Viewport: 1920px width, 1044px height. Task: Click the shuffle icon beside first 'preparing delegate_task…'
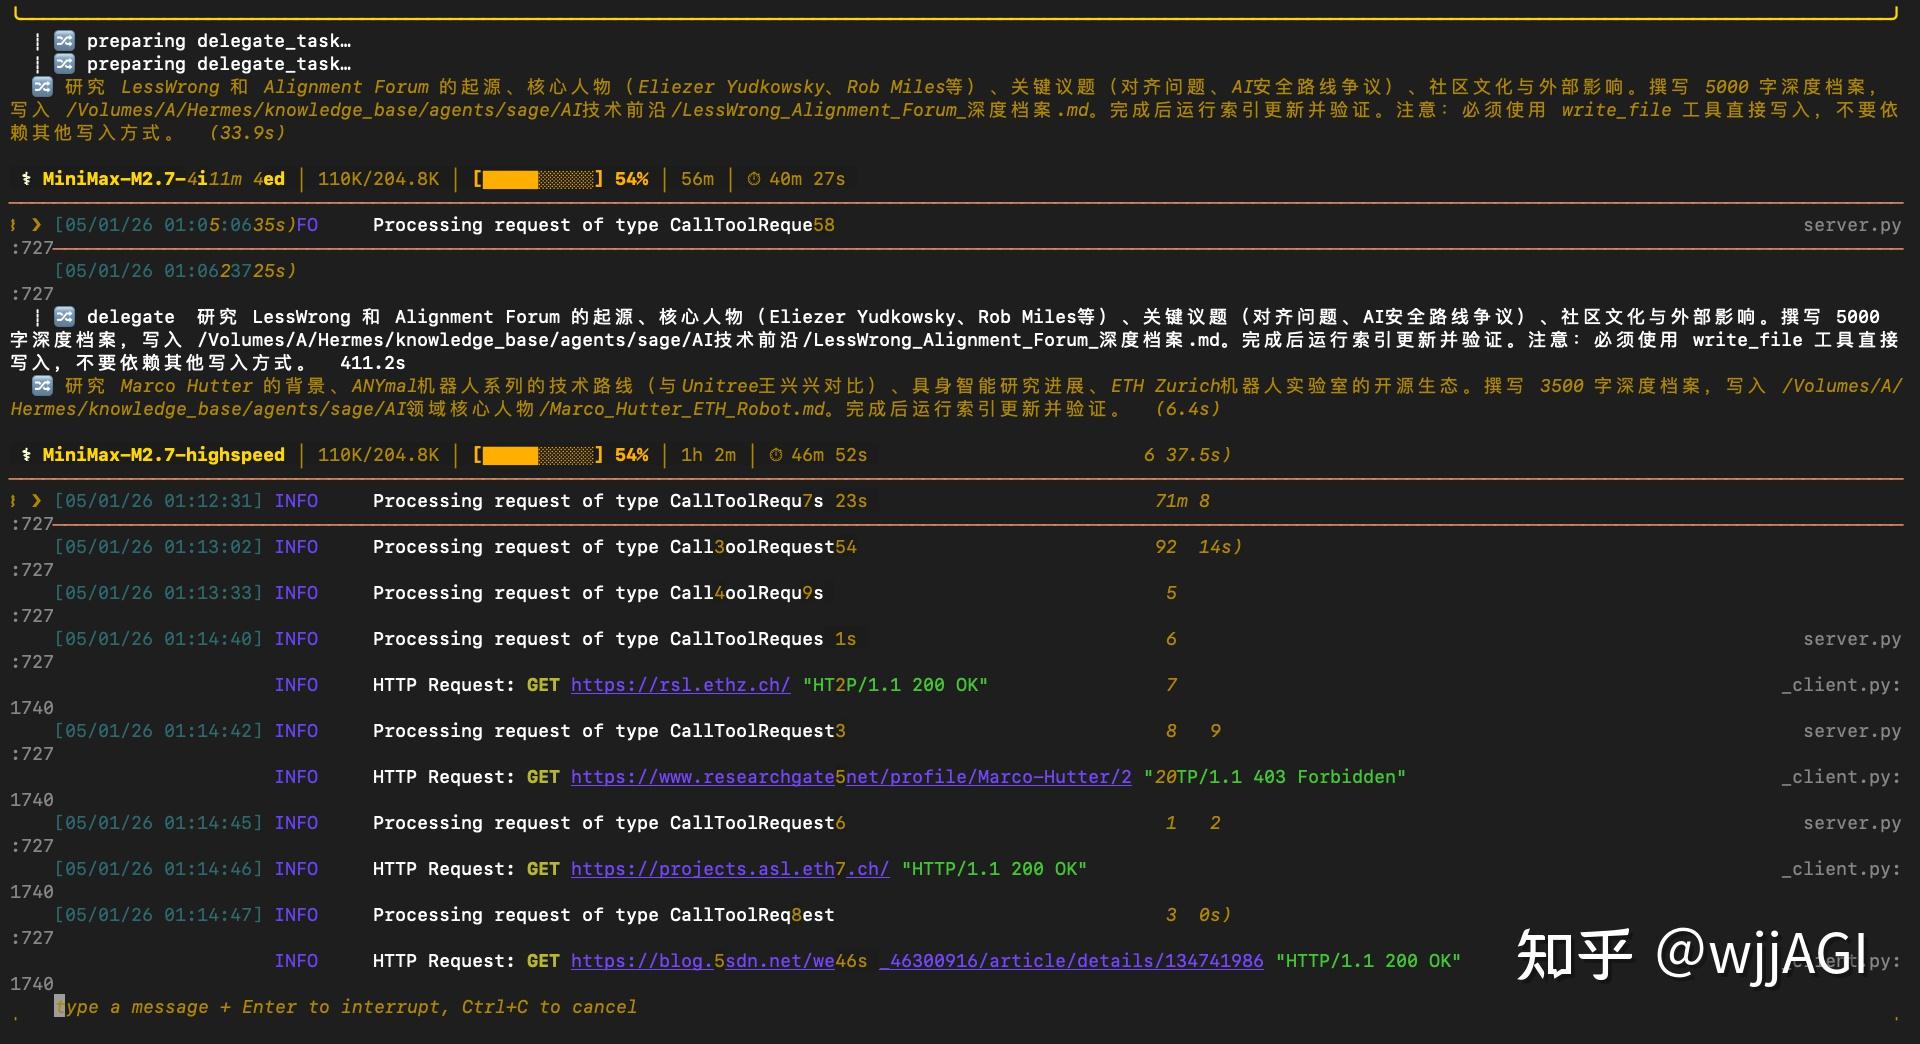click(64, 41)
